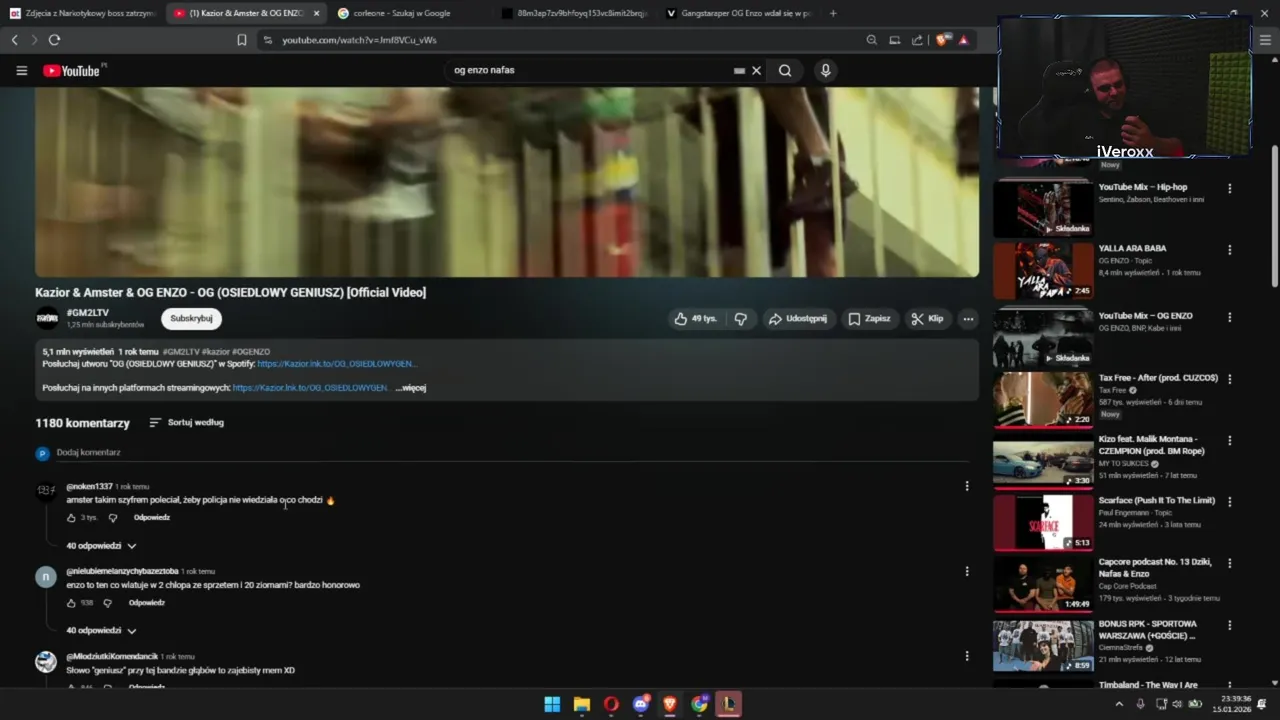Viewport: 1280px width, 720px height.
Task: Go to the YouTube home logo
Action: [72, 71]
